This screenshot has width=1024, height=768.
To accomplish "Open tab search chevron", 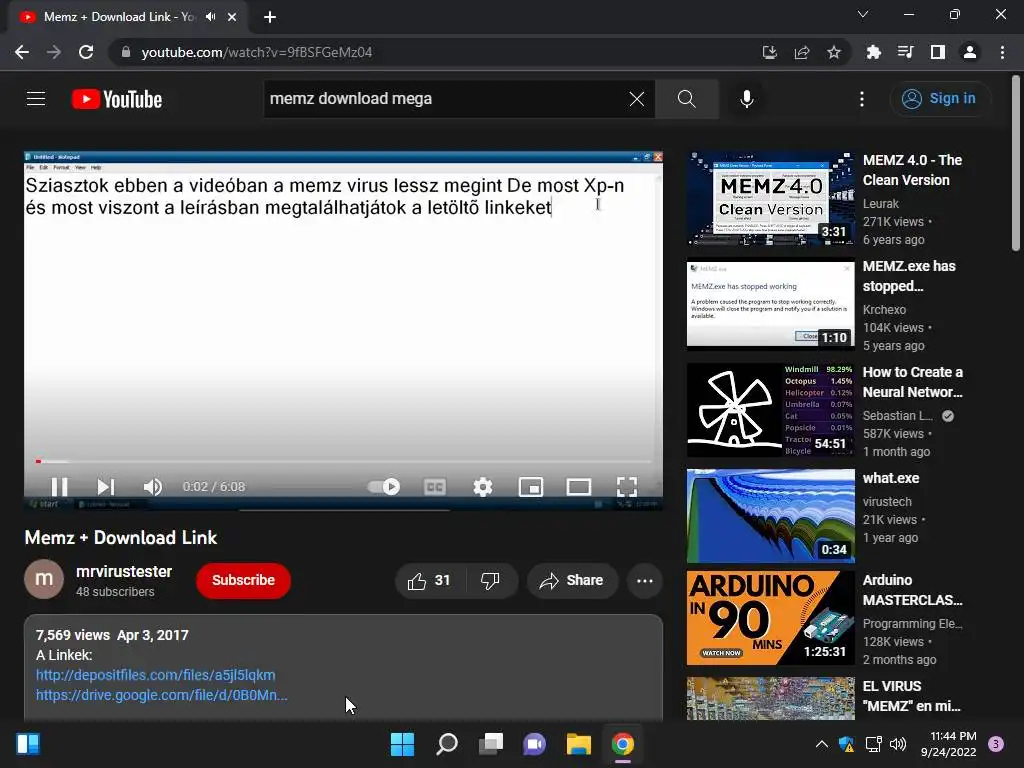I will [x=863, y=14].
